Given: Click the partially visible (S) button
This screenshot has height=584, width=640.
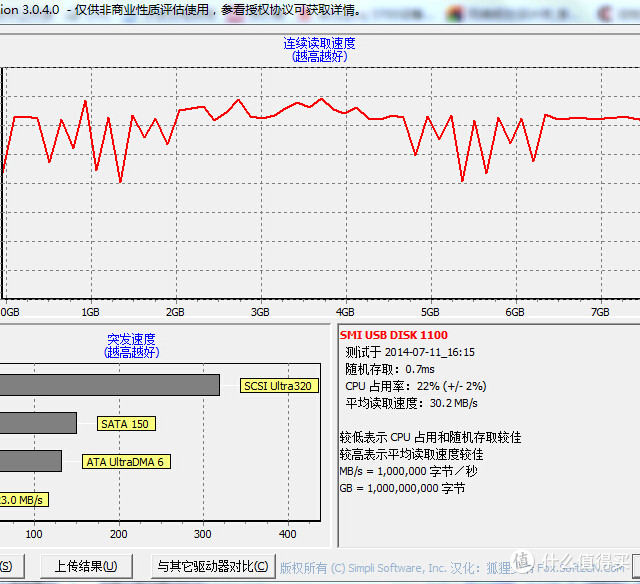Looking at the screenshot, I should (x=12, y=566).
